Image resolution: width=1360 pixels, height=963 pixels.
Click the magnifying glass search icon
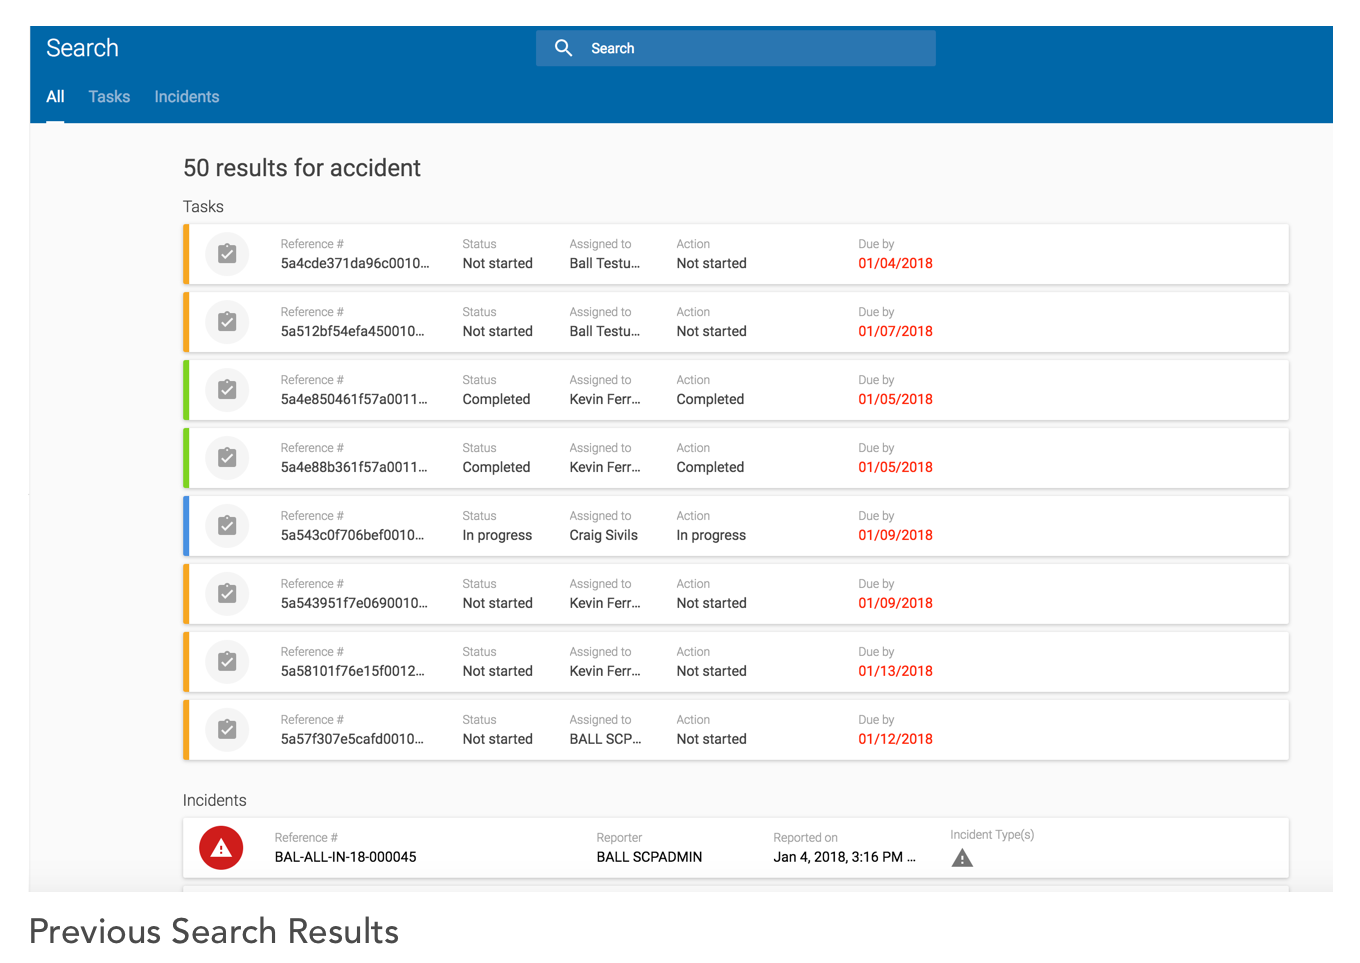tap(564, 48)
